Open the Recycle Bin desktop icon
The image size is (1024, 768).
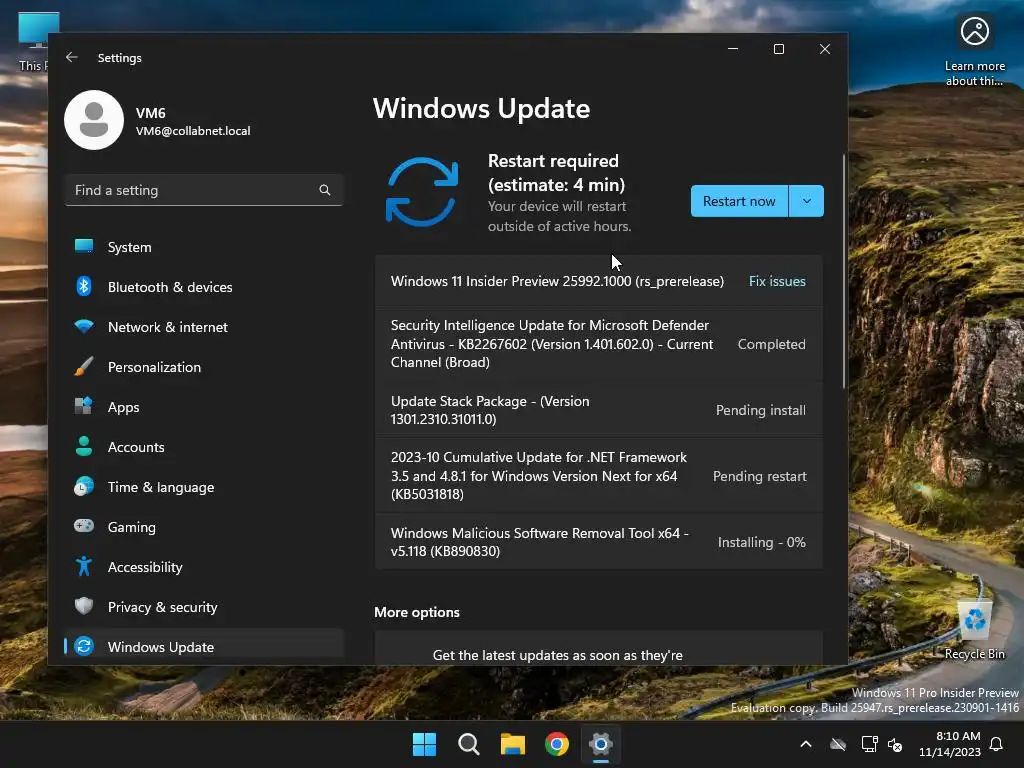point(974,629)
